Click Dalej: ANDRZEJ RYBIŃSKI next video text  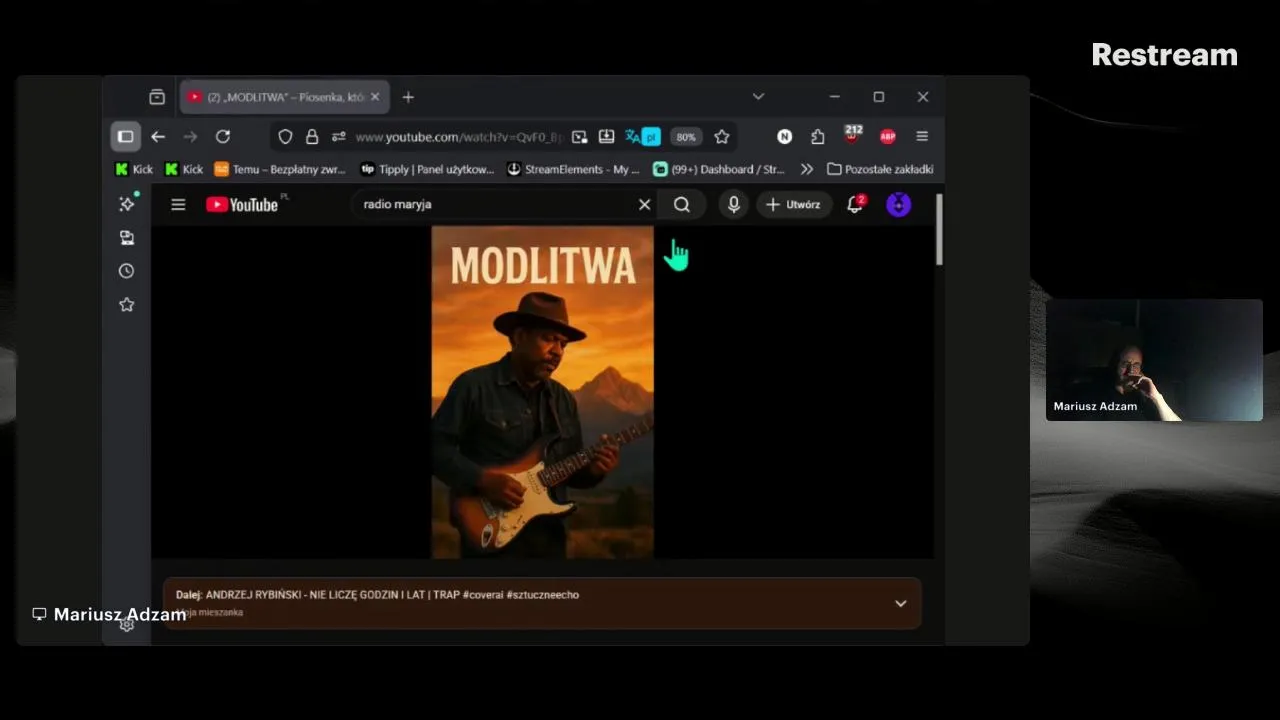[378, 594]
